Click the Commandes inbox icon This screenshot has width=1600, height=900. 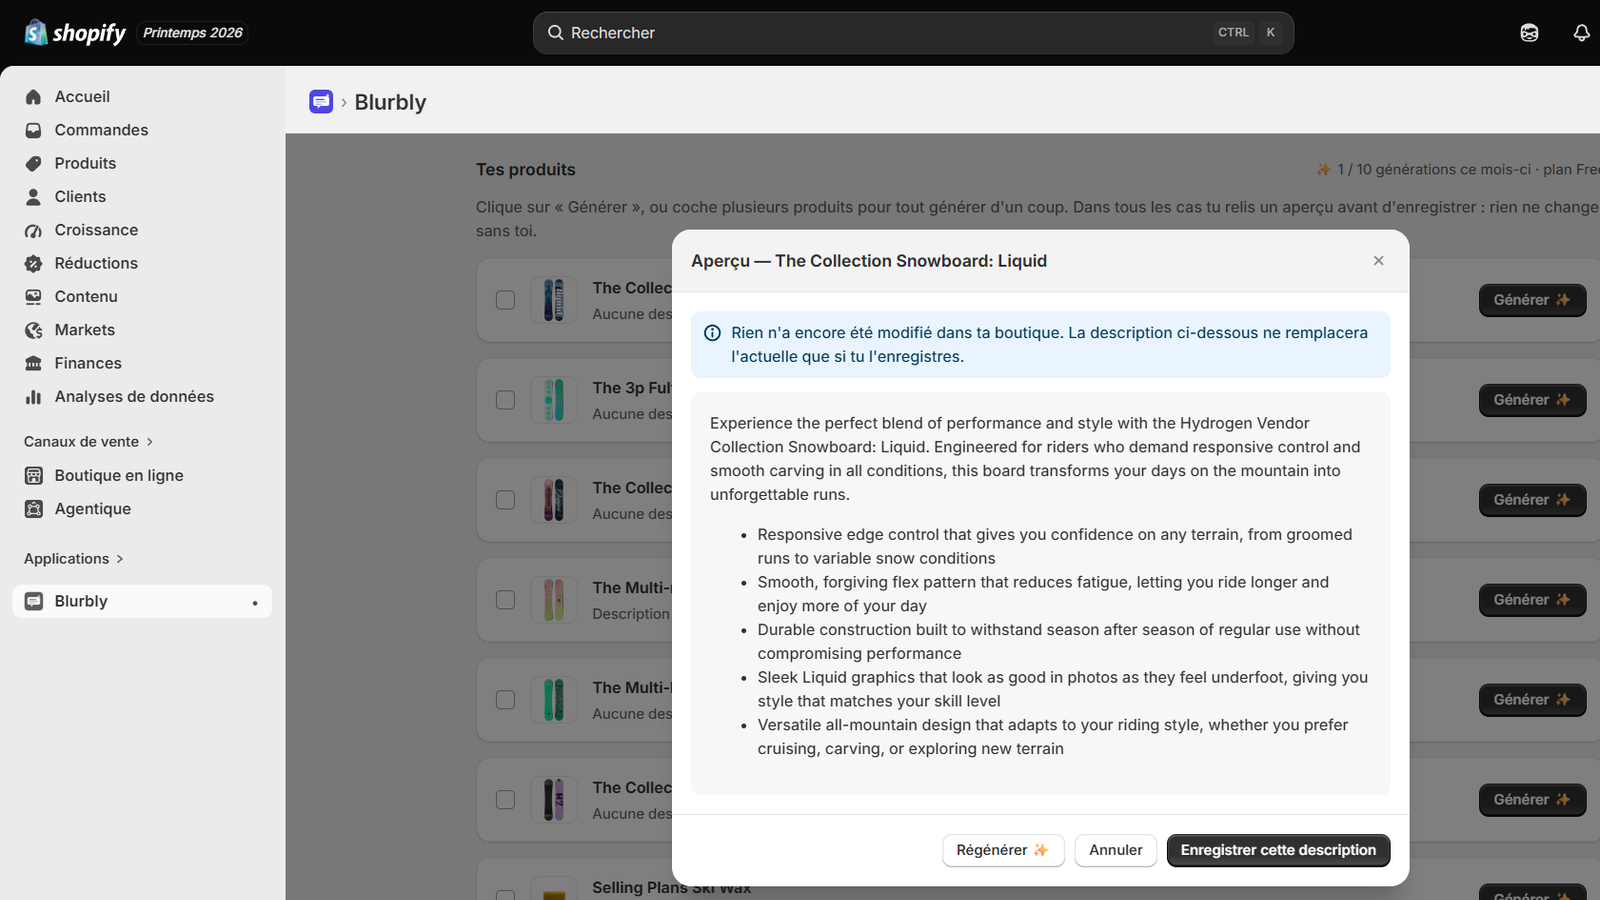click(34, 130)
